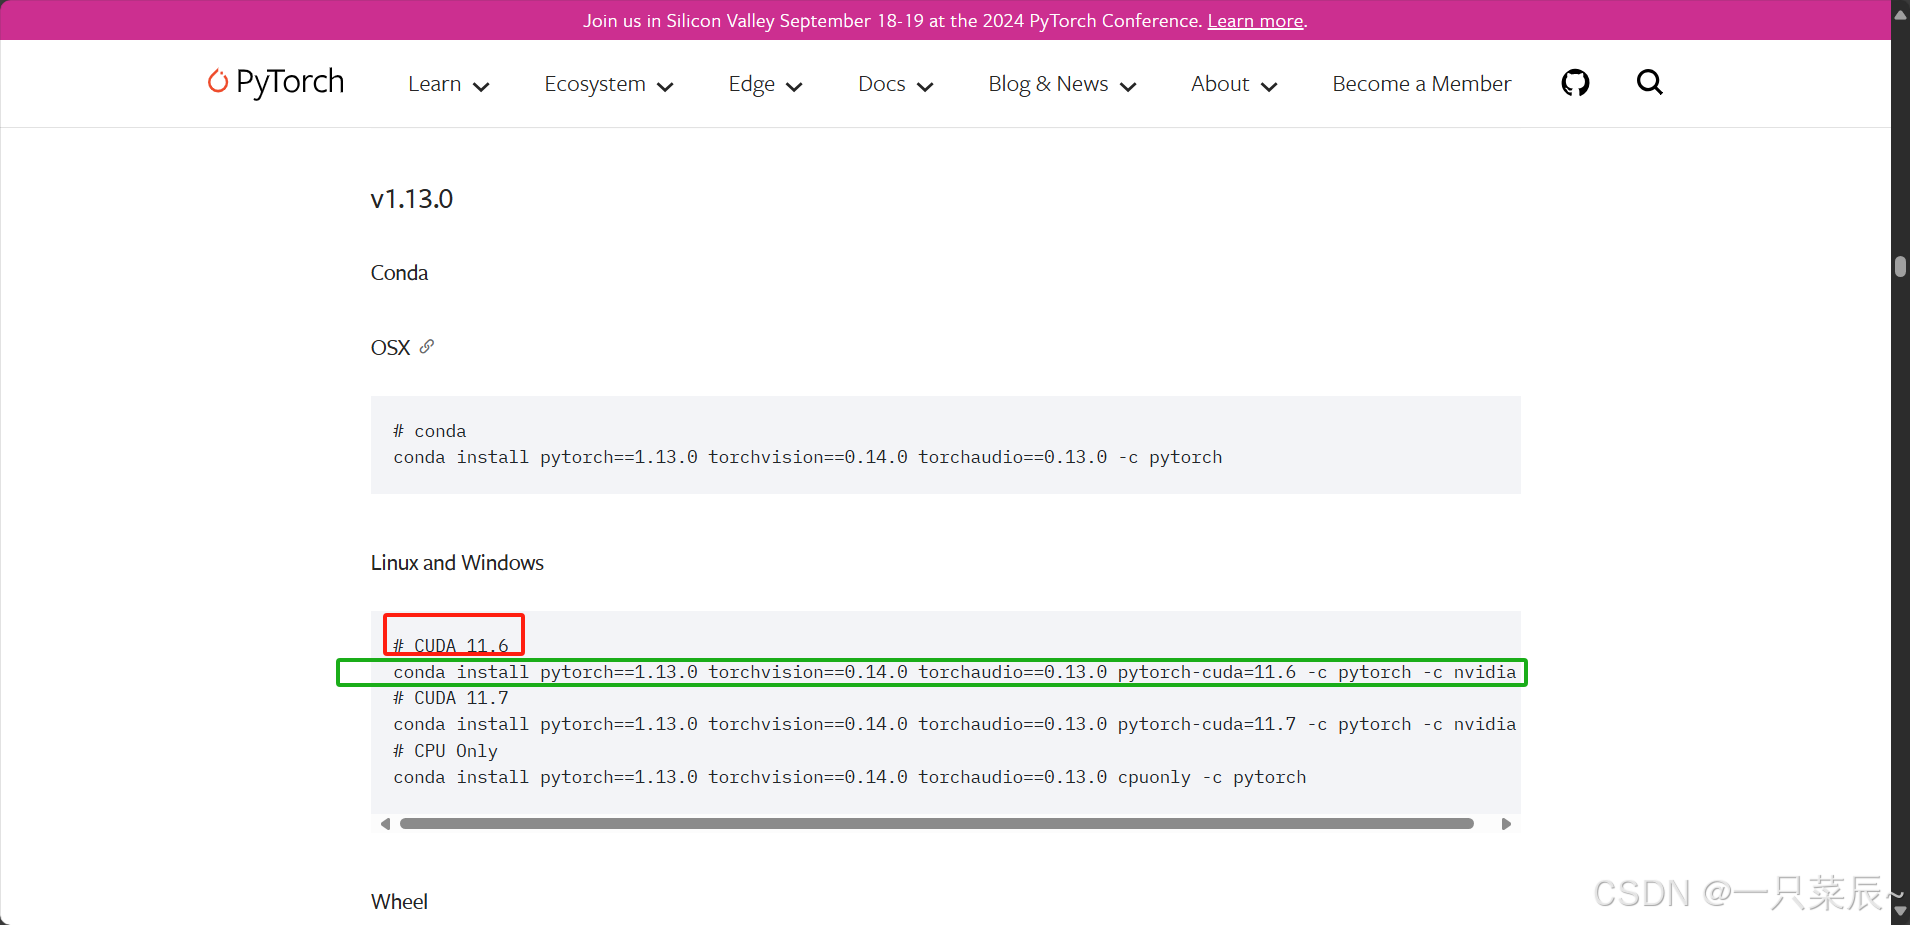The image size is (1910, 925).
Task: Click install command with pytorch-cuda=11.6
Action: (x=955, y=672)
